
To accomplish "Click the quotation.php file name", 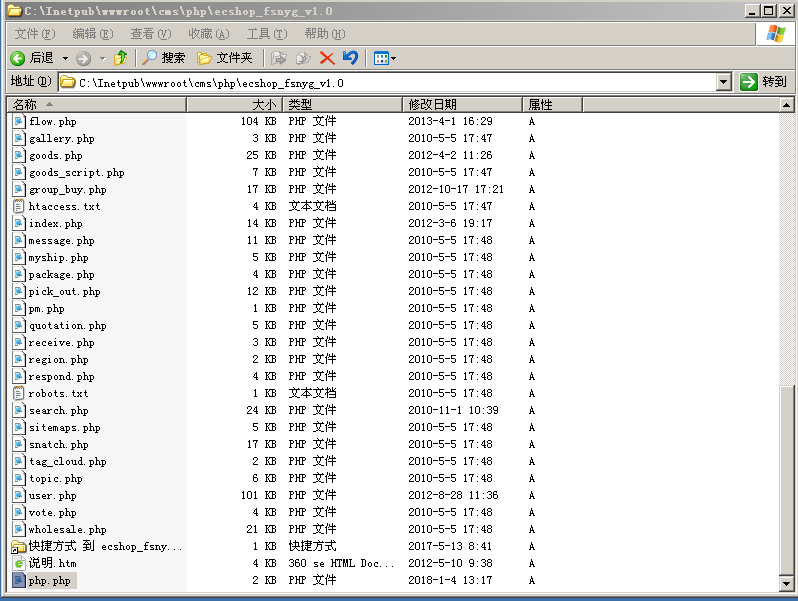I will pos(67,326).
